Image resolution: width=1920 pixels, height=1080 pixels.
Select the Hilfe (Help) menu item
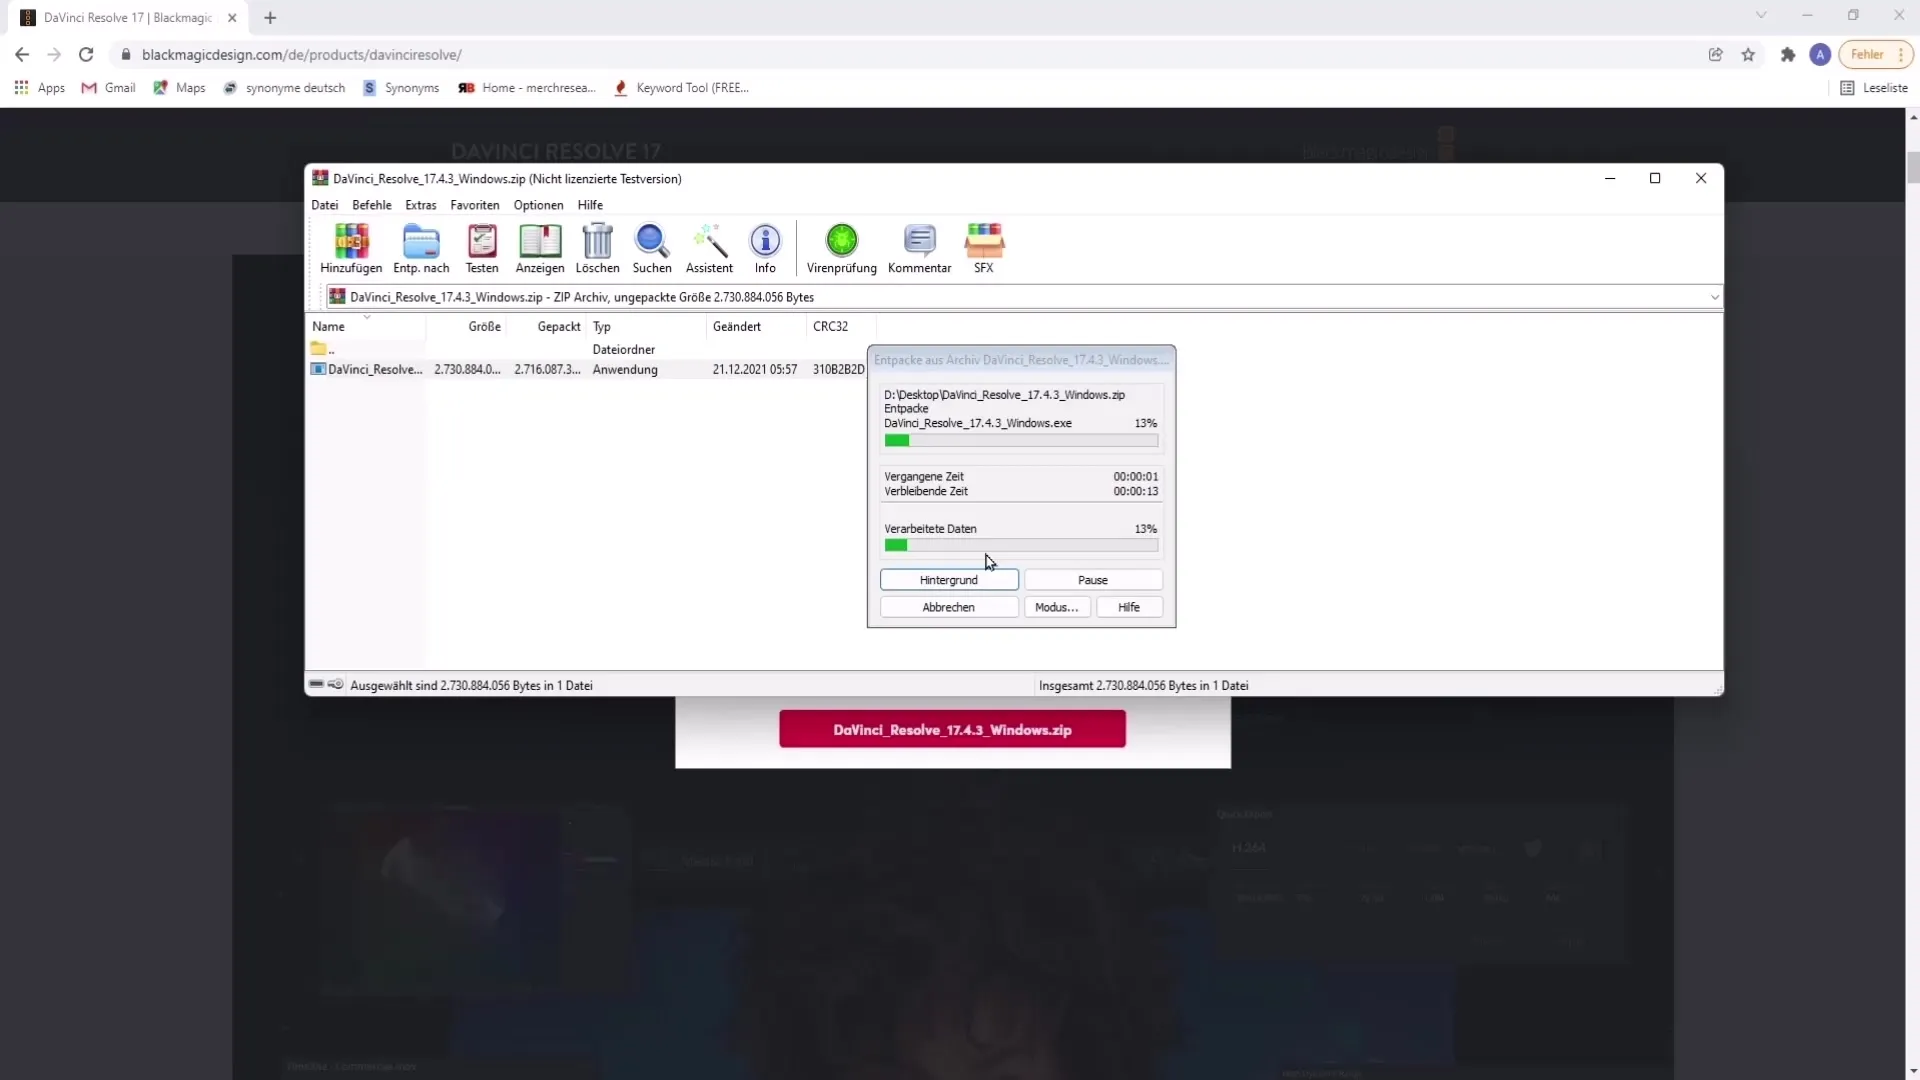(591, 204)
